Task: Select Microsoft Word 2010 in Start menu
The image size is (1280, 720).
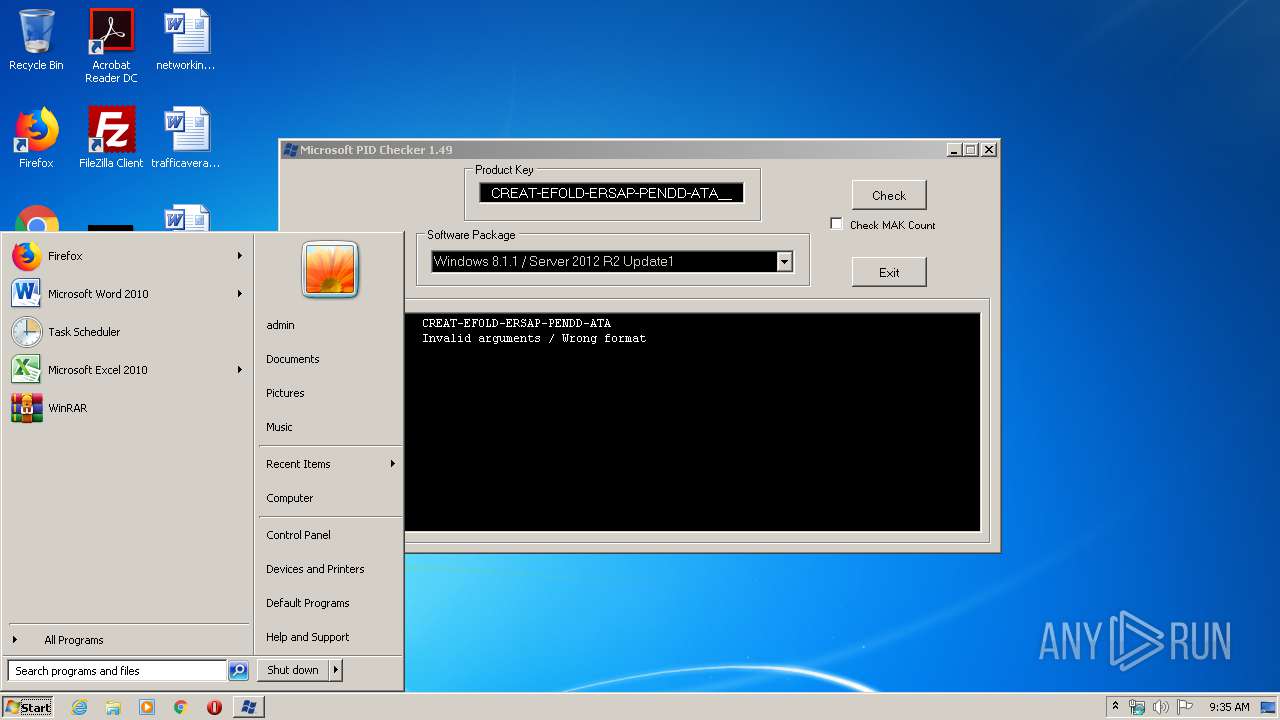Action: tap(127, 294)
